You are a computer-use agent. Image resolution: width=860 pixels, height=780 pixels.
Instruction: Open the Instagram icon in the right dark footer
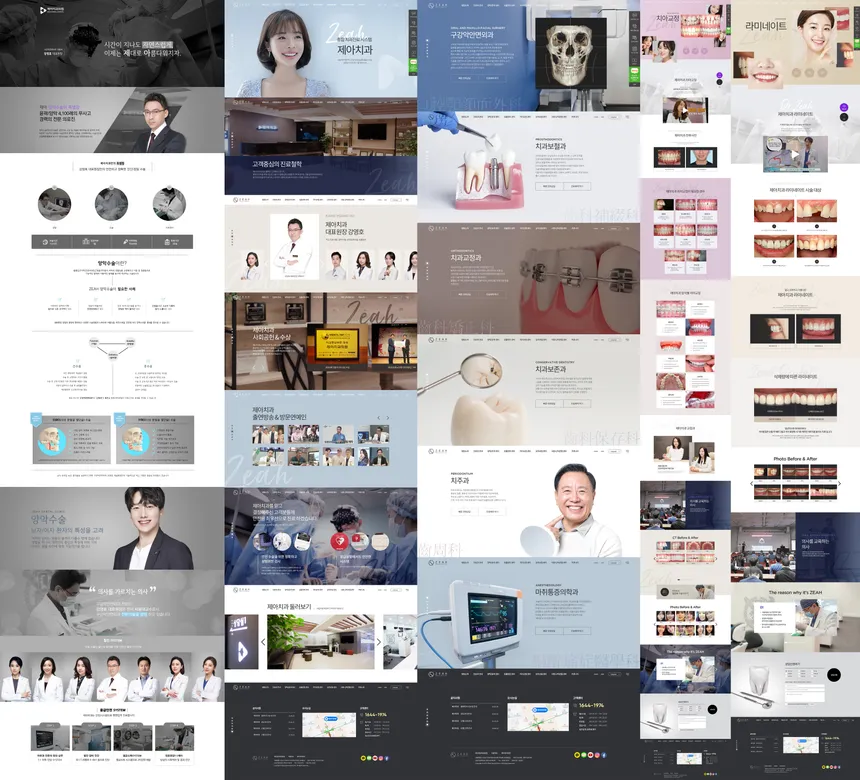[597, 755]
